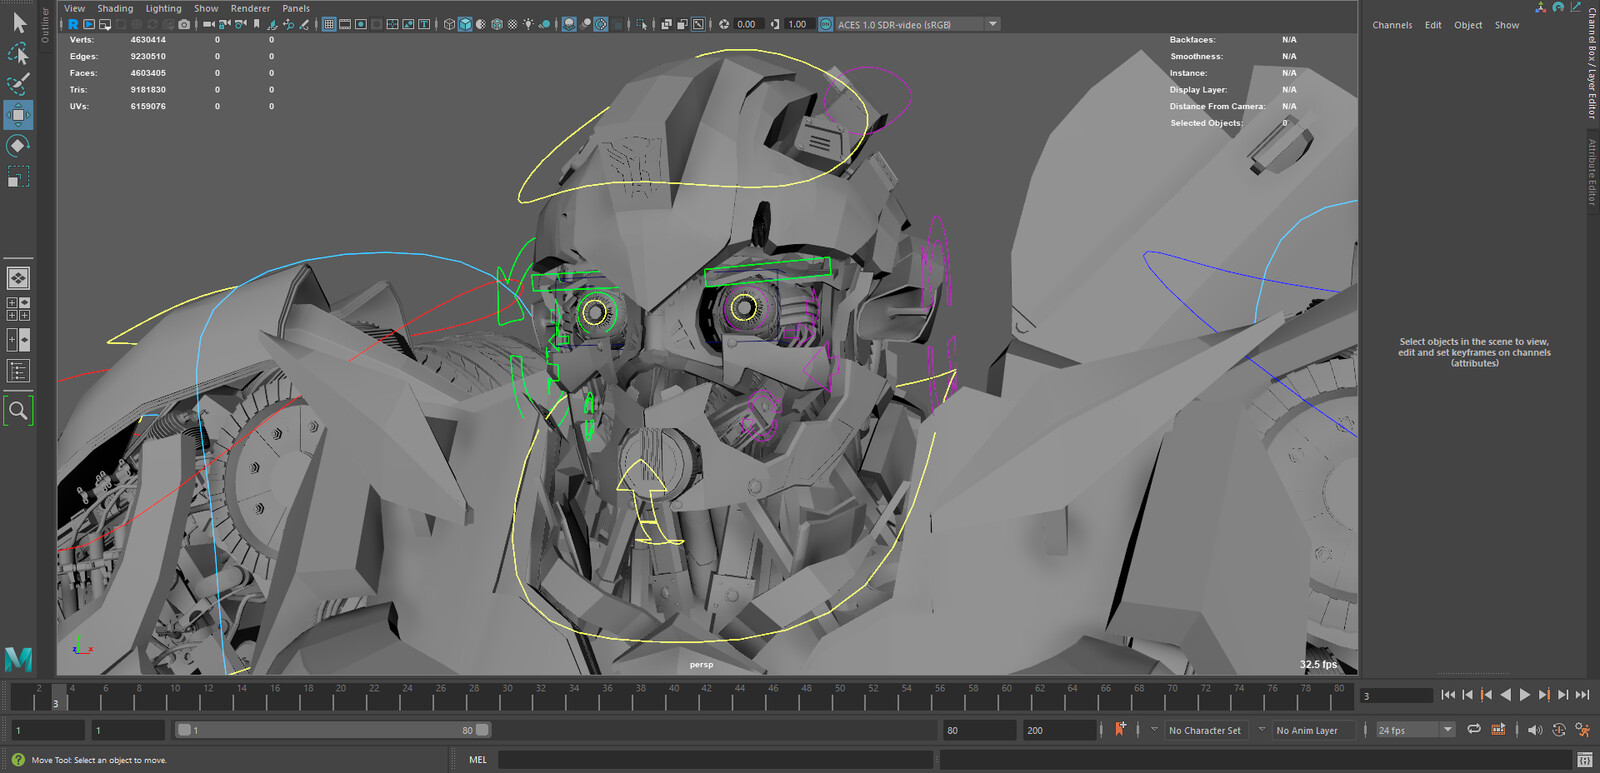Click the viewport camera snapshot icon
1600x773 pixels.
(184, 24)
